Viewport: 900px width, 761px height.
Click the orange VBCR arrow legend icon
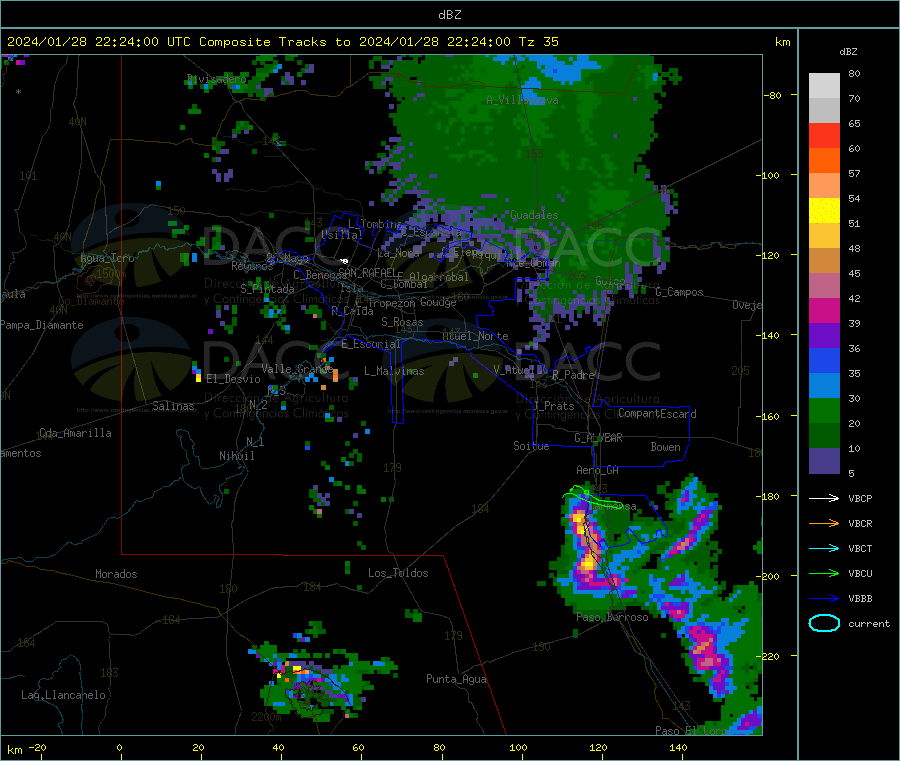pos(824,523)
